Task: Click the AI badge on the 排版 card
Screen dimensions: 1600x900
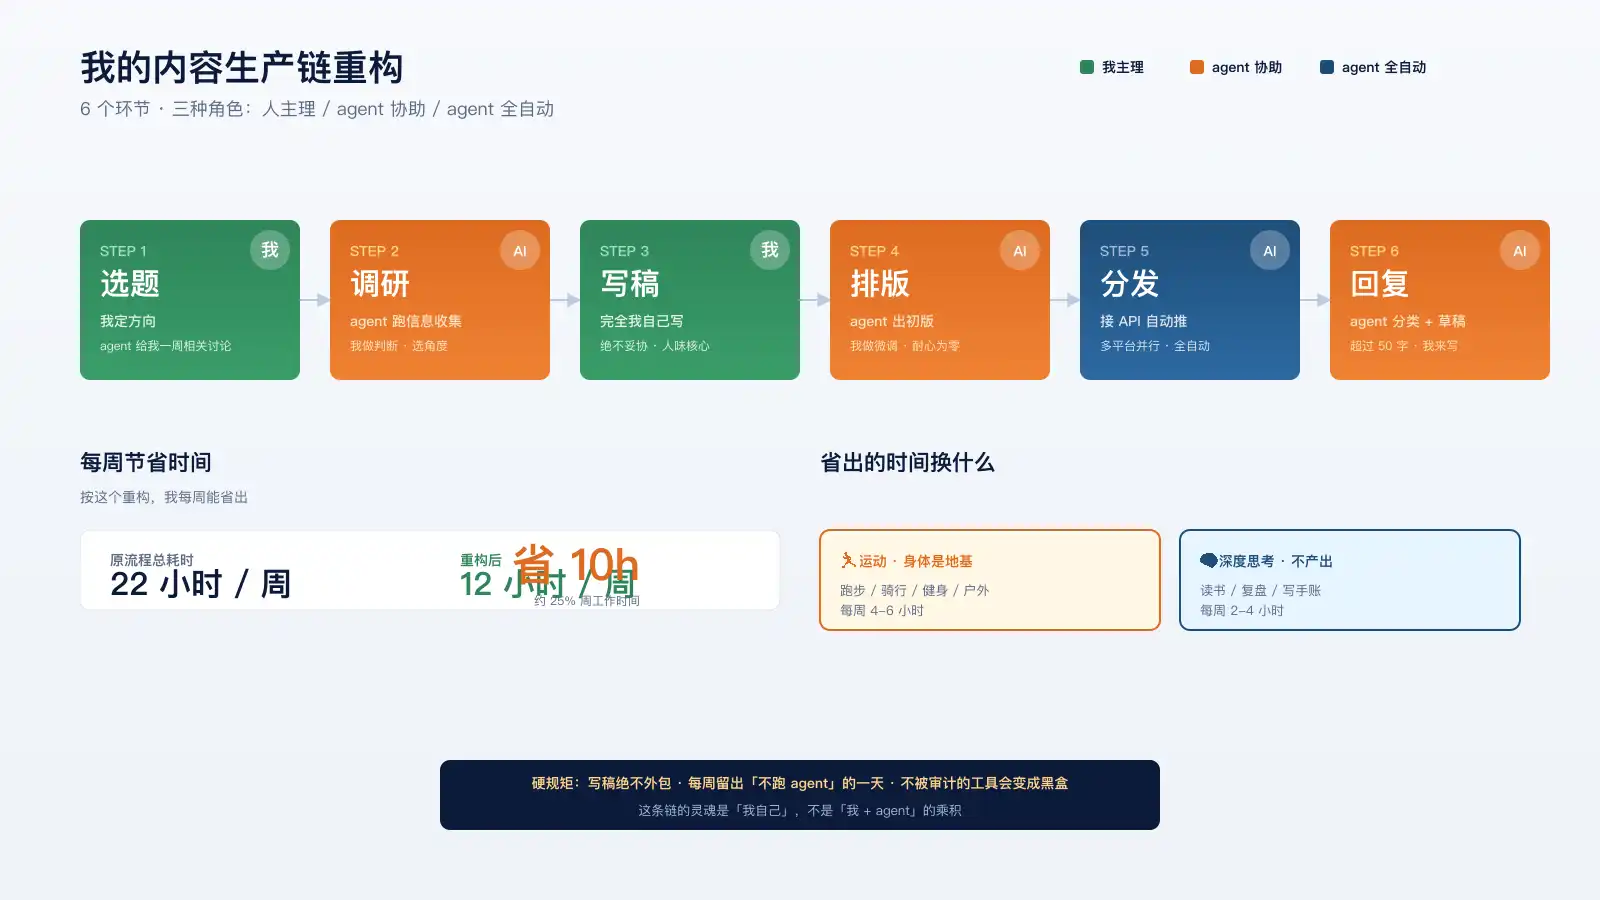Action: [x=1020, y=250]
